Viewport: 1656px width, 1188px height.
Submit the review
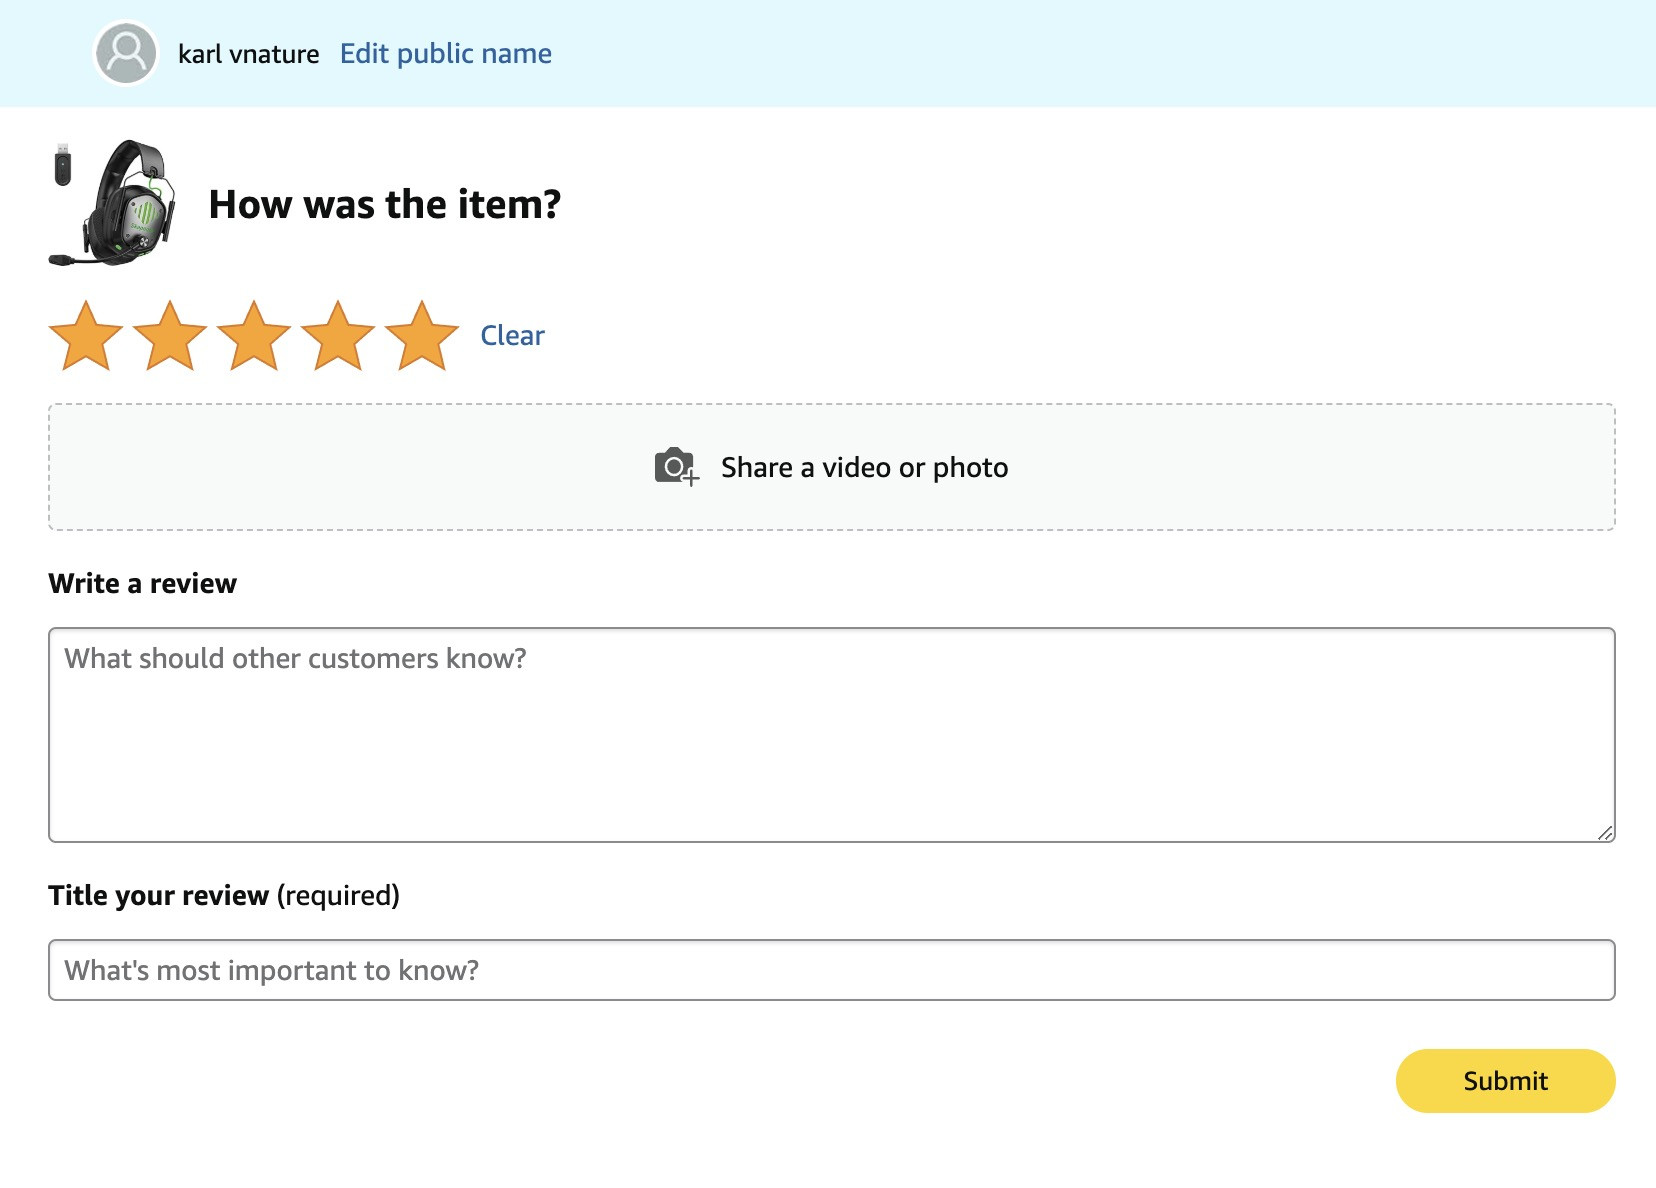coord(1505,1081)
